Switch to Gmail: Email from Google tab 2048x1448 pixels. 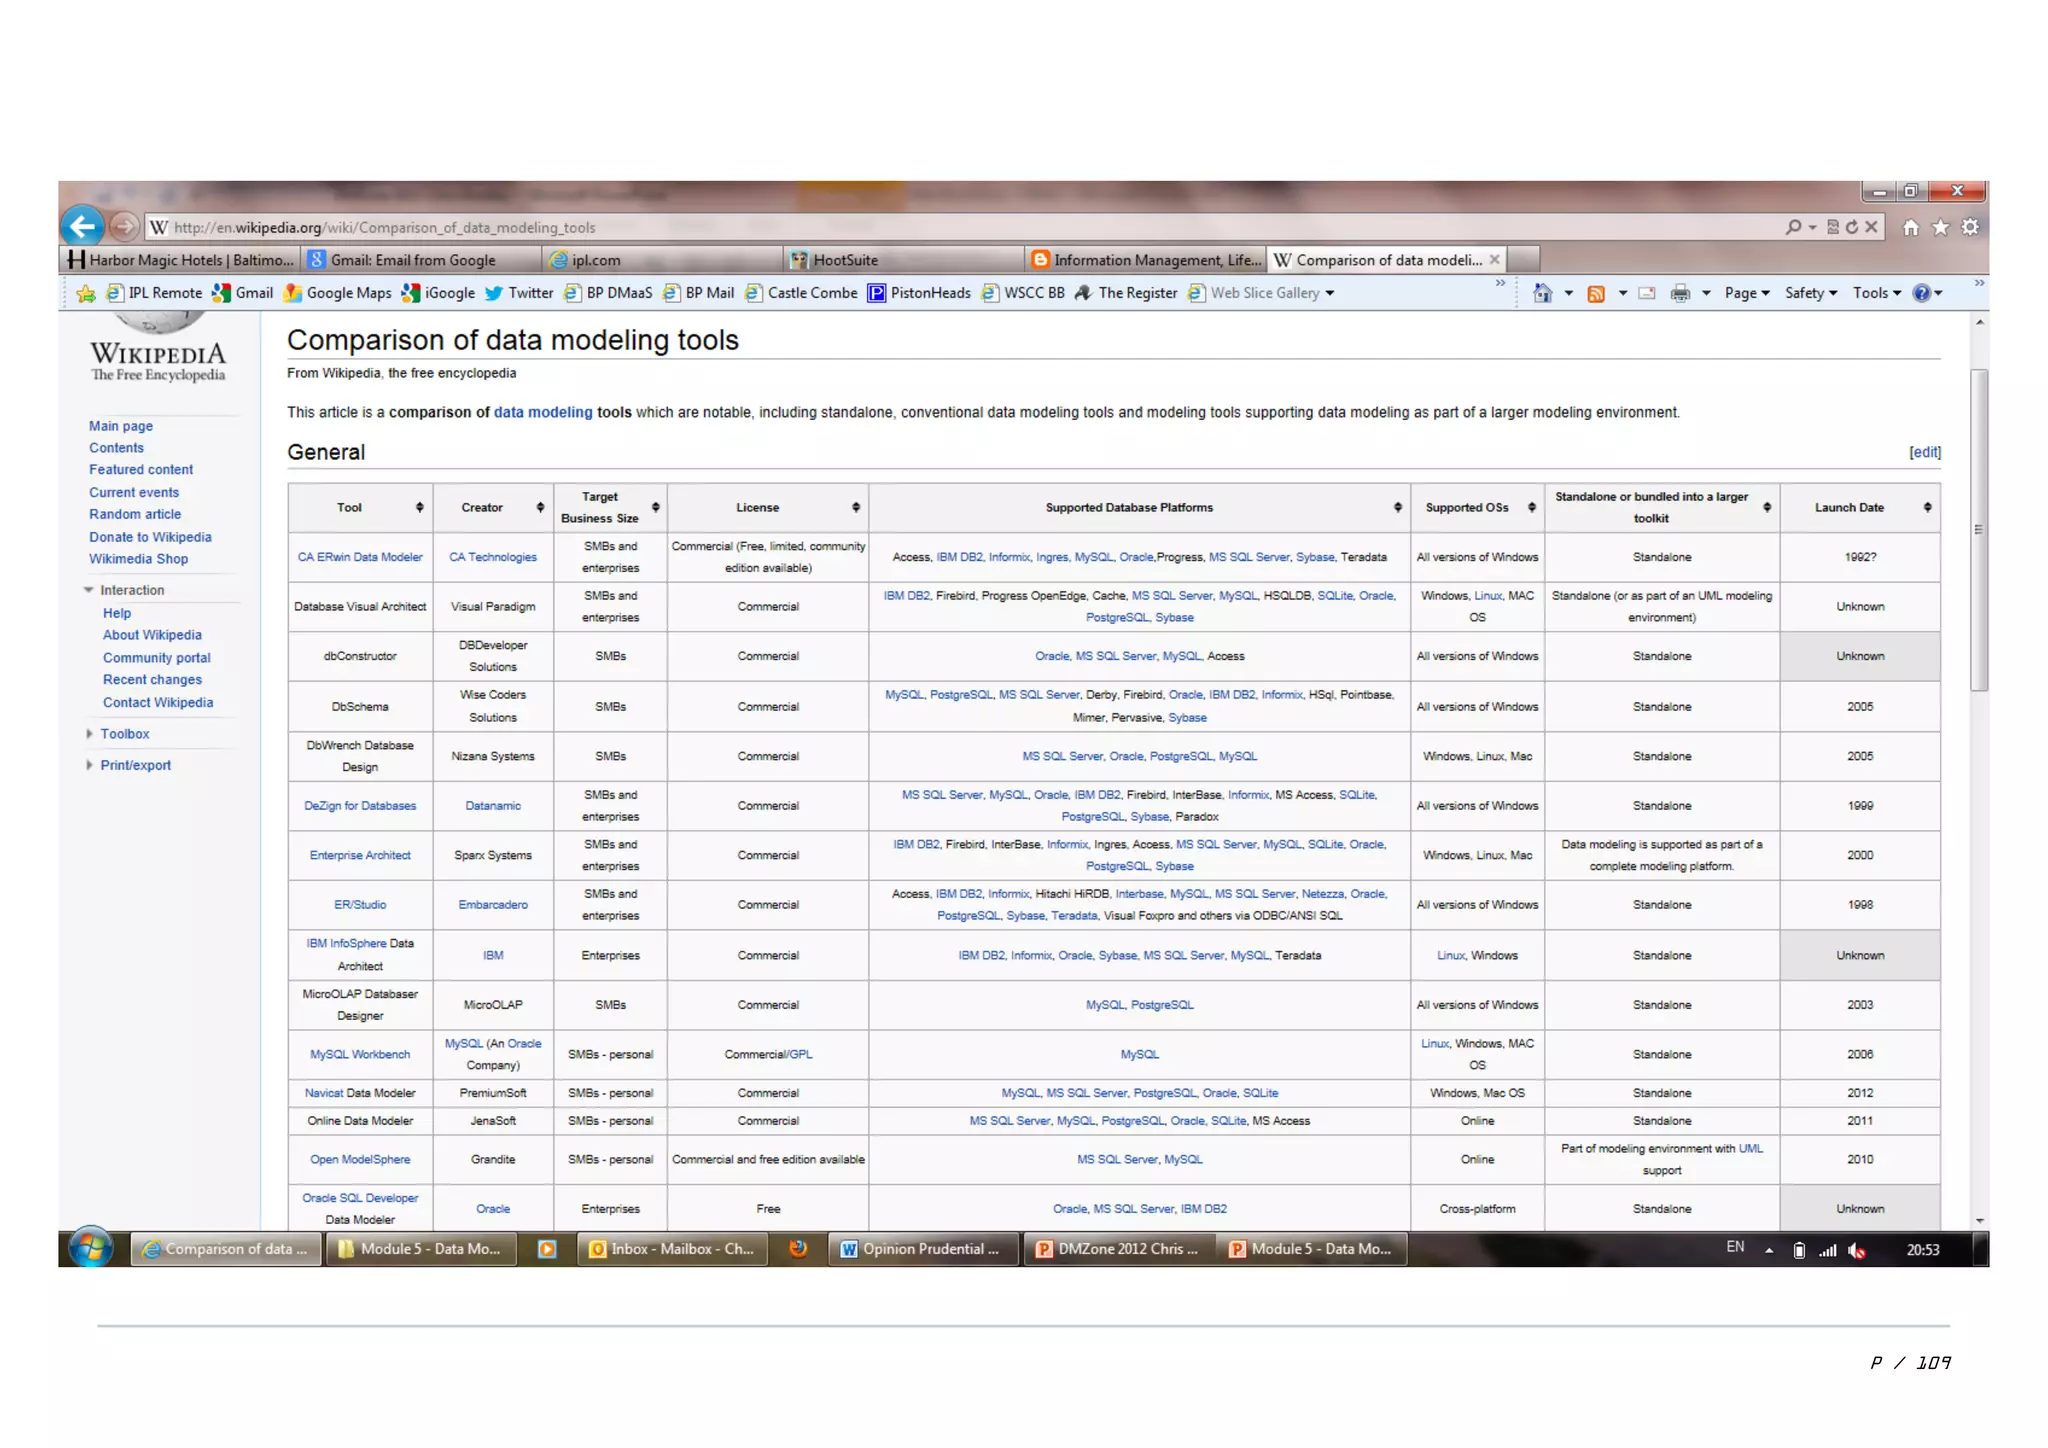(413, 260)
